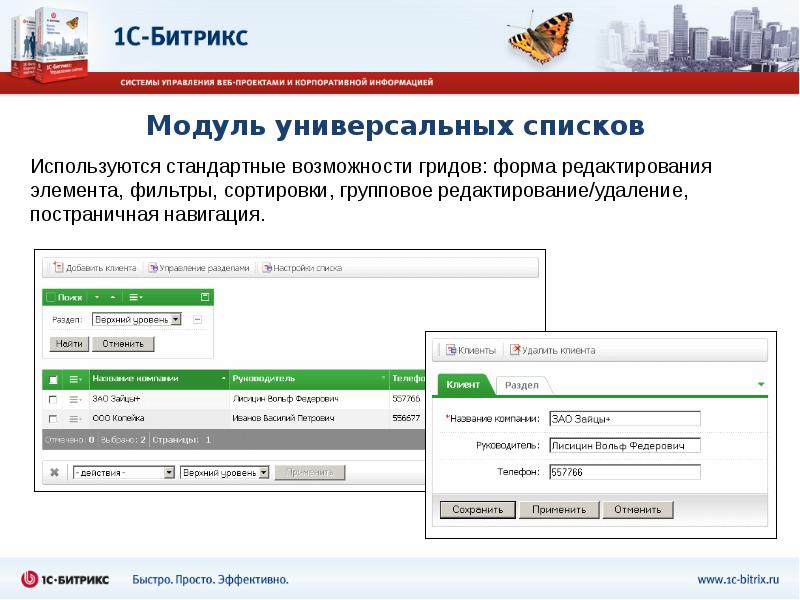Click the Управление разделами label

(204, 268)
